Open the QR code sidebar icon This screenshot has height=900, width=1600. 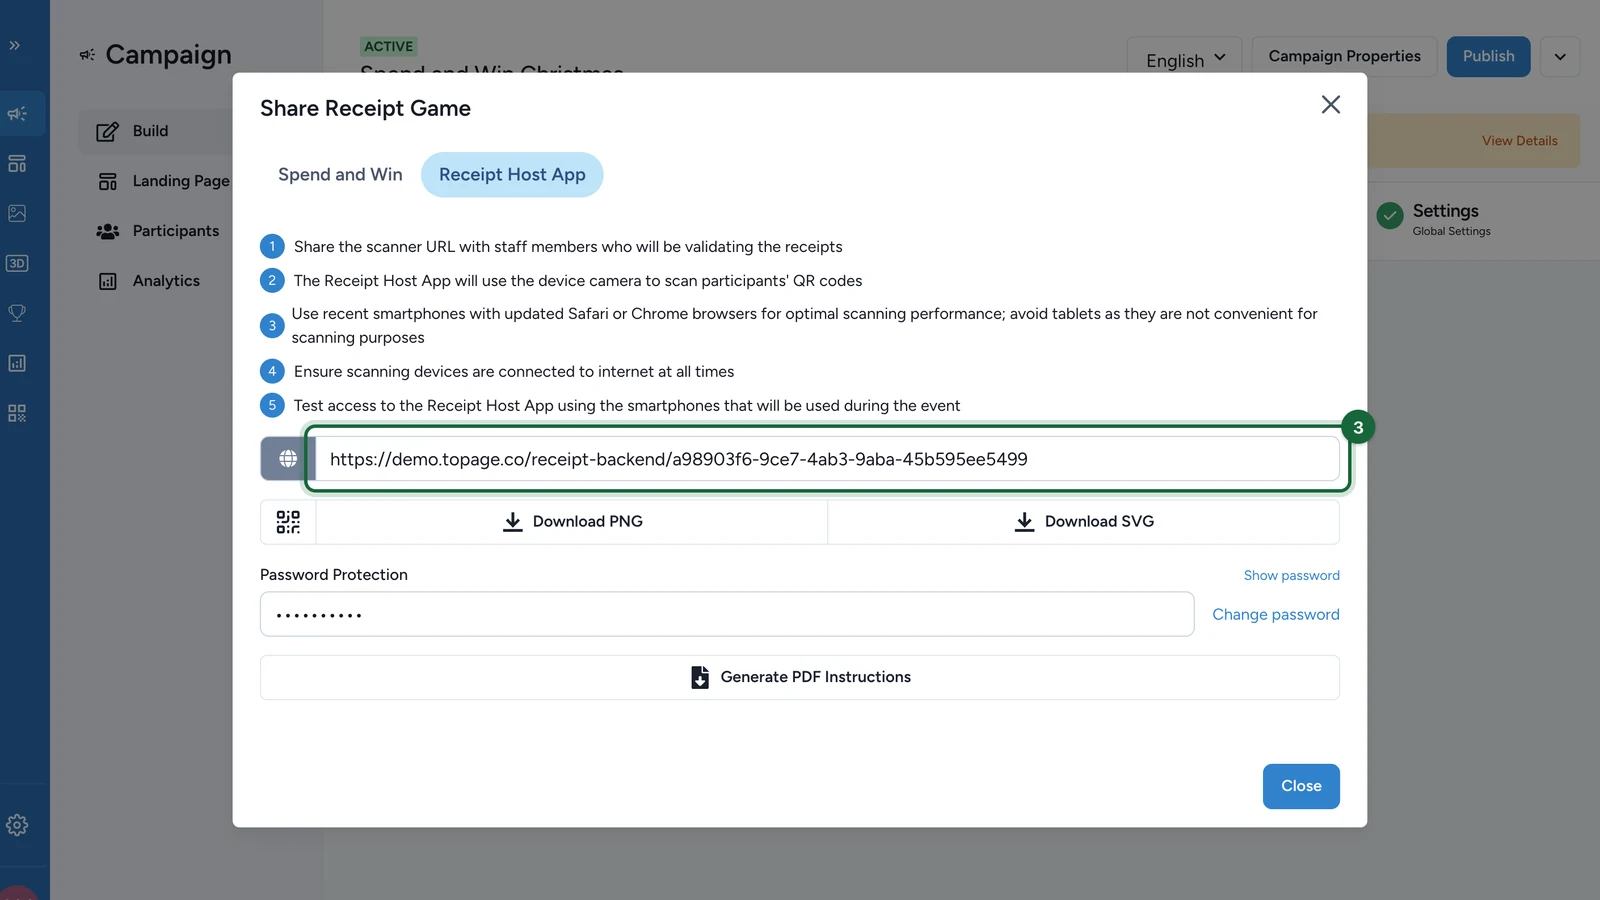pyautogui.click(x=17, y=413)
